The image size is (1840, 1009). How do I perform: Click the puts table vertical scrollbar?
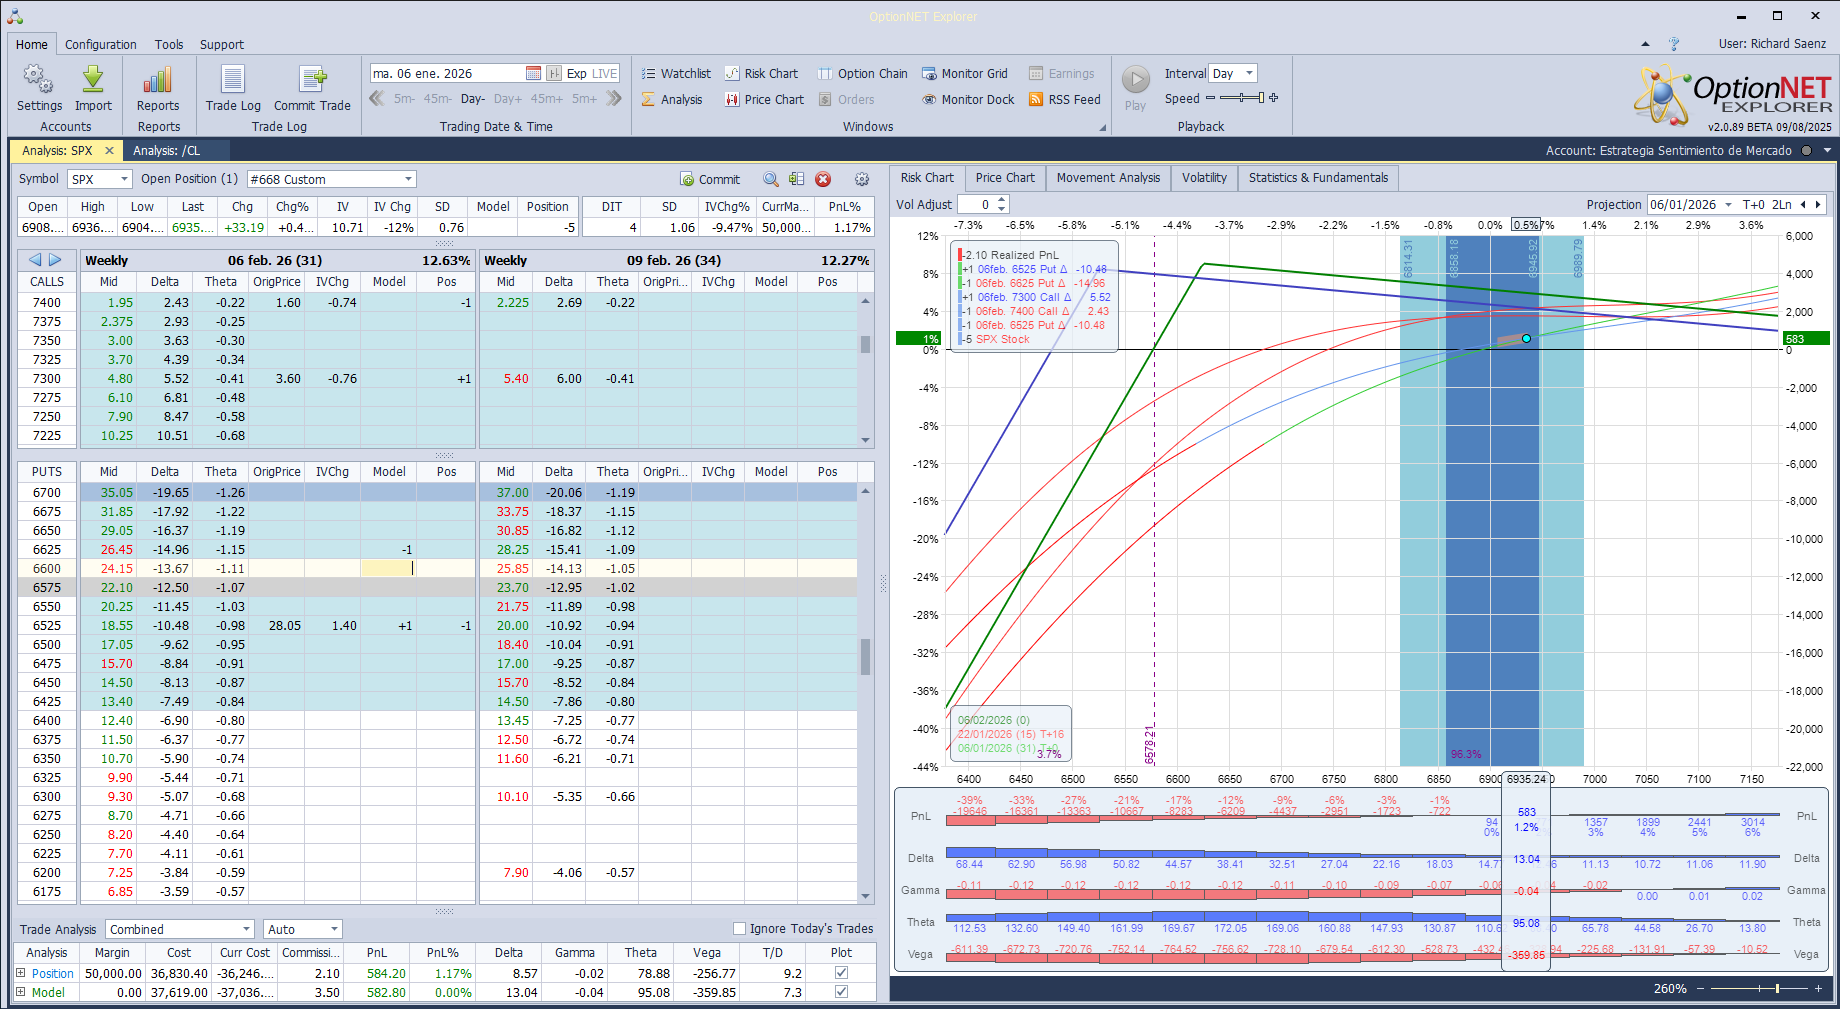click(x=865, y=693)
